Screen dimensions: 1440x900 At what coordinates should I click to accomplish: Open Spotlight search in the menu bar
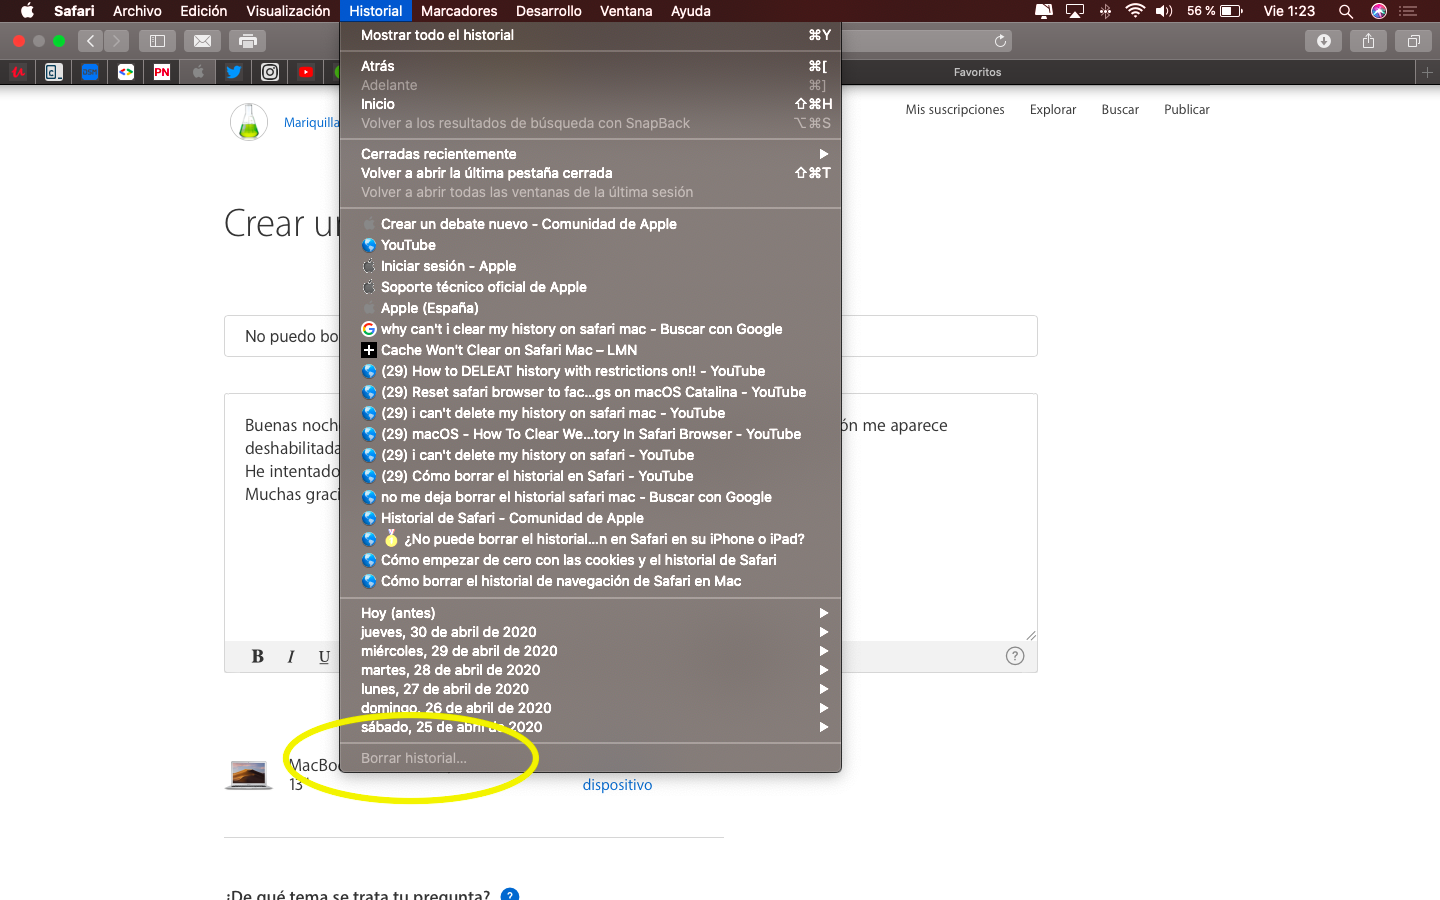tap(1346, 11)
